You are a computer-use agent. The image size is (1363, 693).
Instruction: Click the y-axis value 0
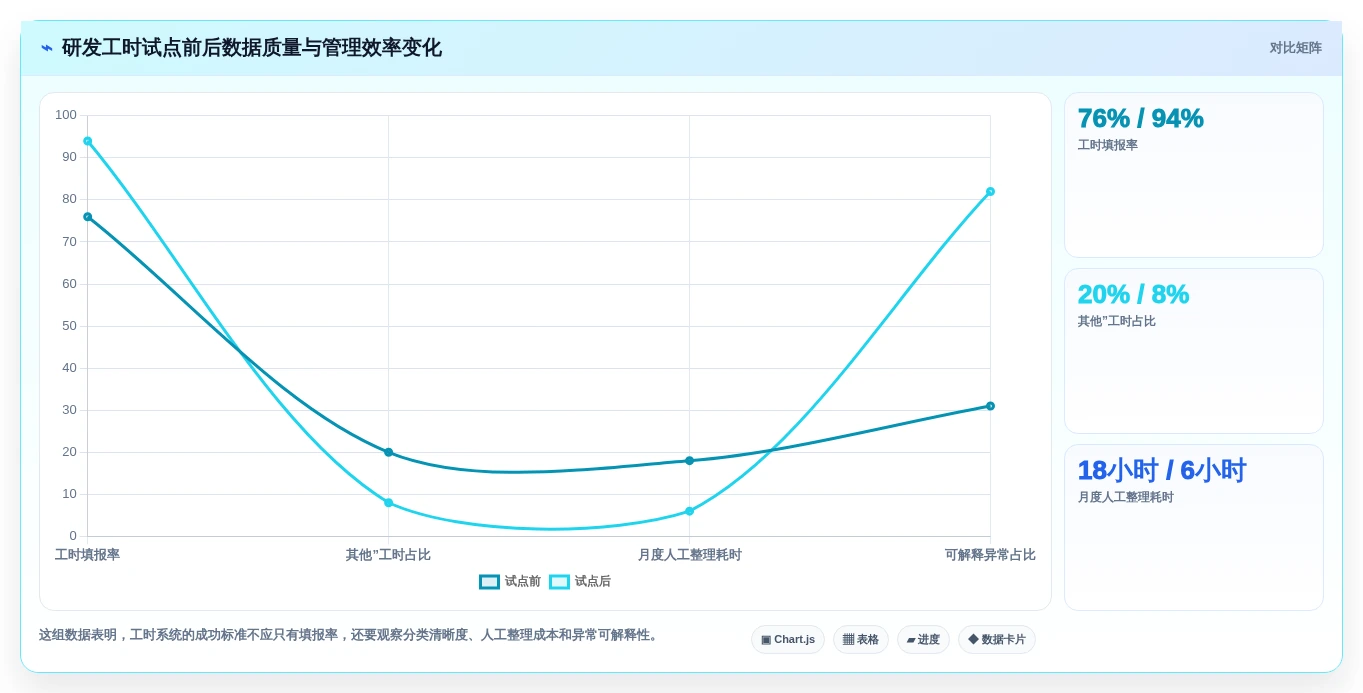(73, 536)
